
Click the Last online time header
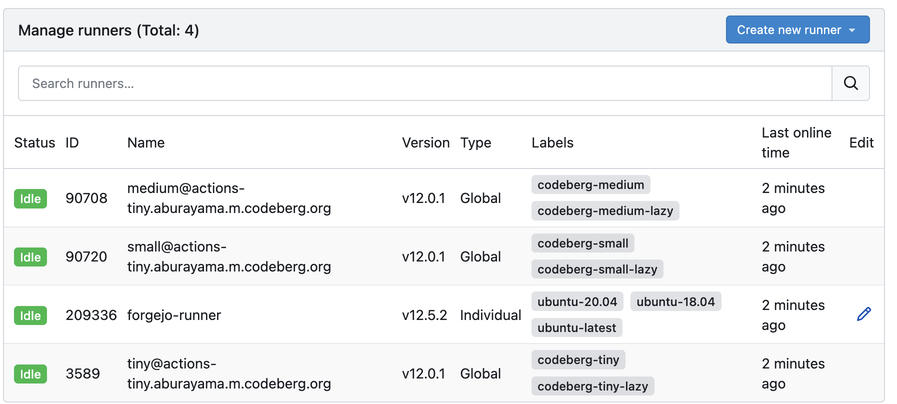[x=796, y=143]
